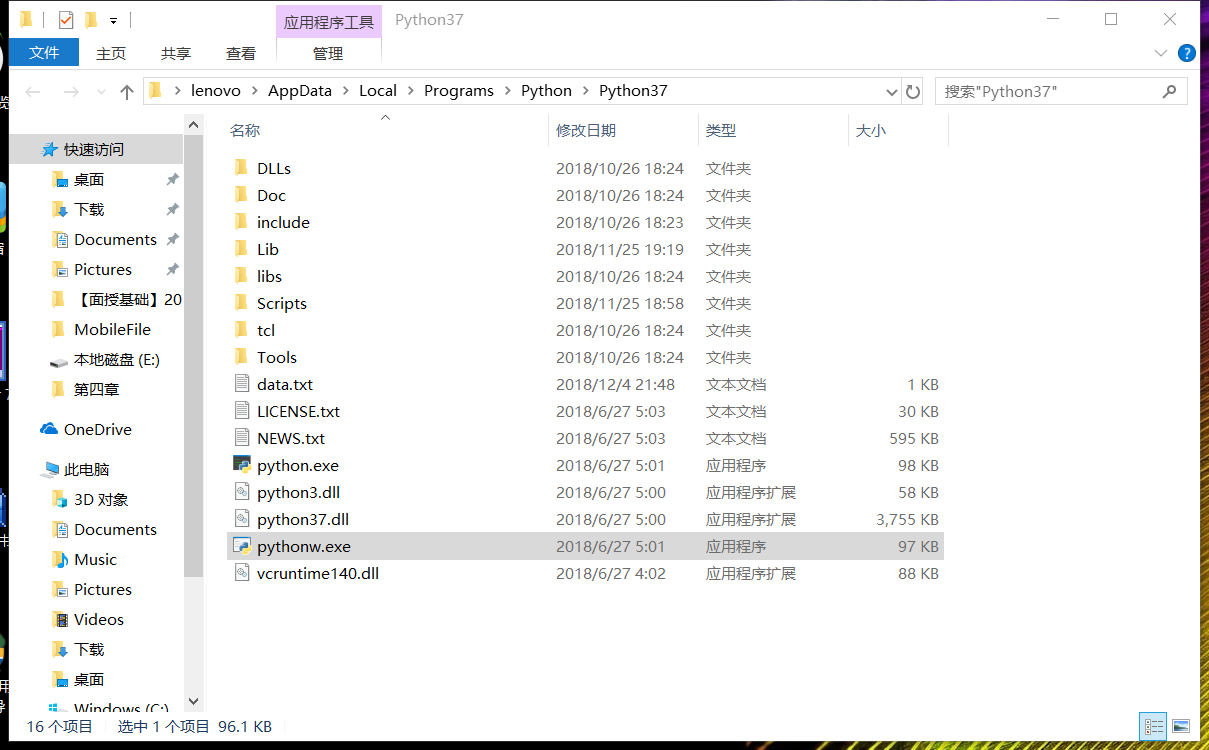
Task: Click the Doc folder icon
Action: click(x=241, y=195)
